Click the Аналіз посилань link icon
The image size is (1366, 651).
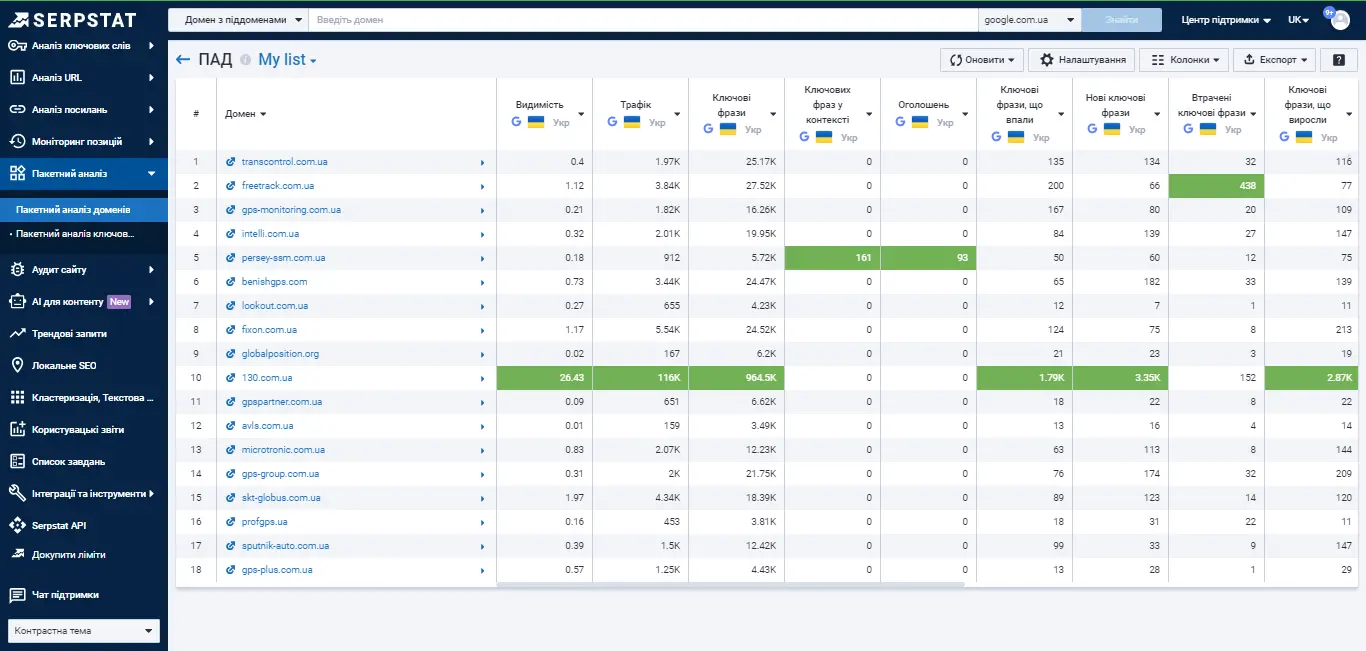click(x=17, y=110)
